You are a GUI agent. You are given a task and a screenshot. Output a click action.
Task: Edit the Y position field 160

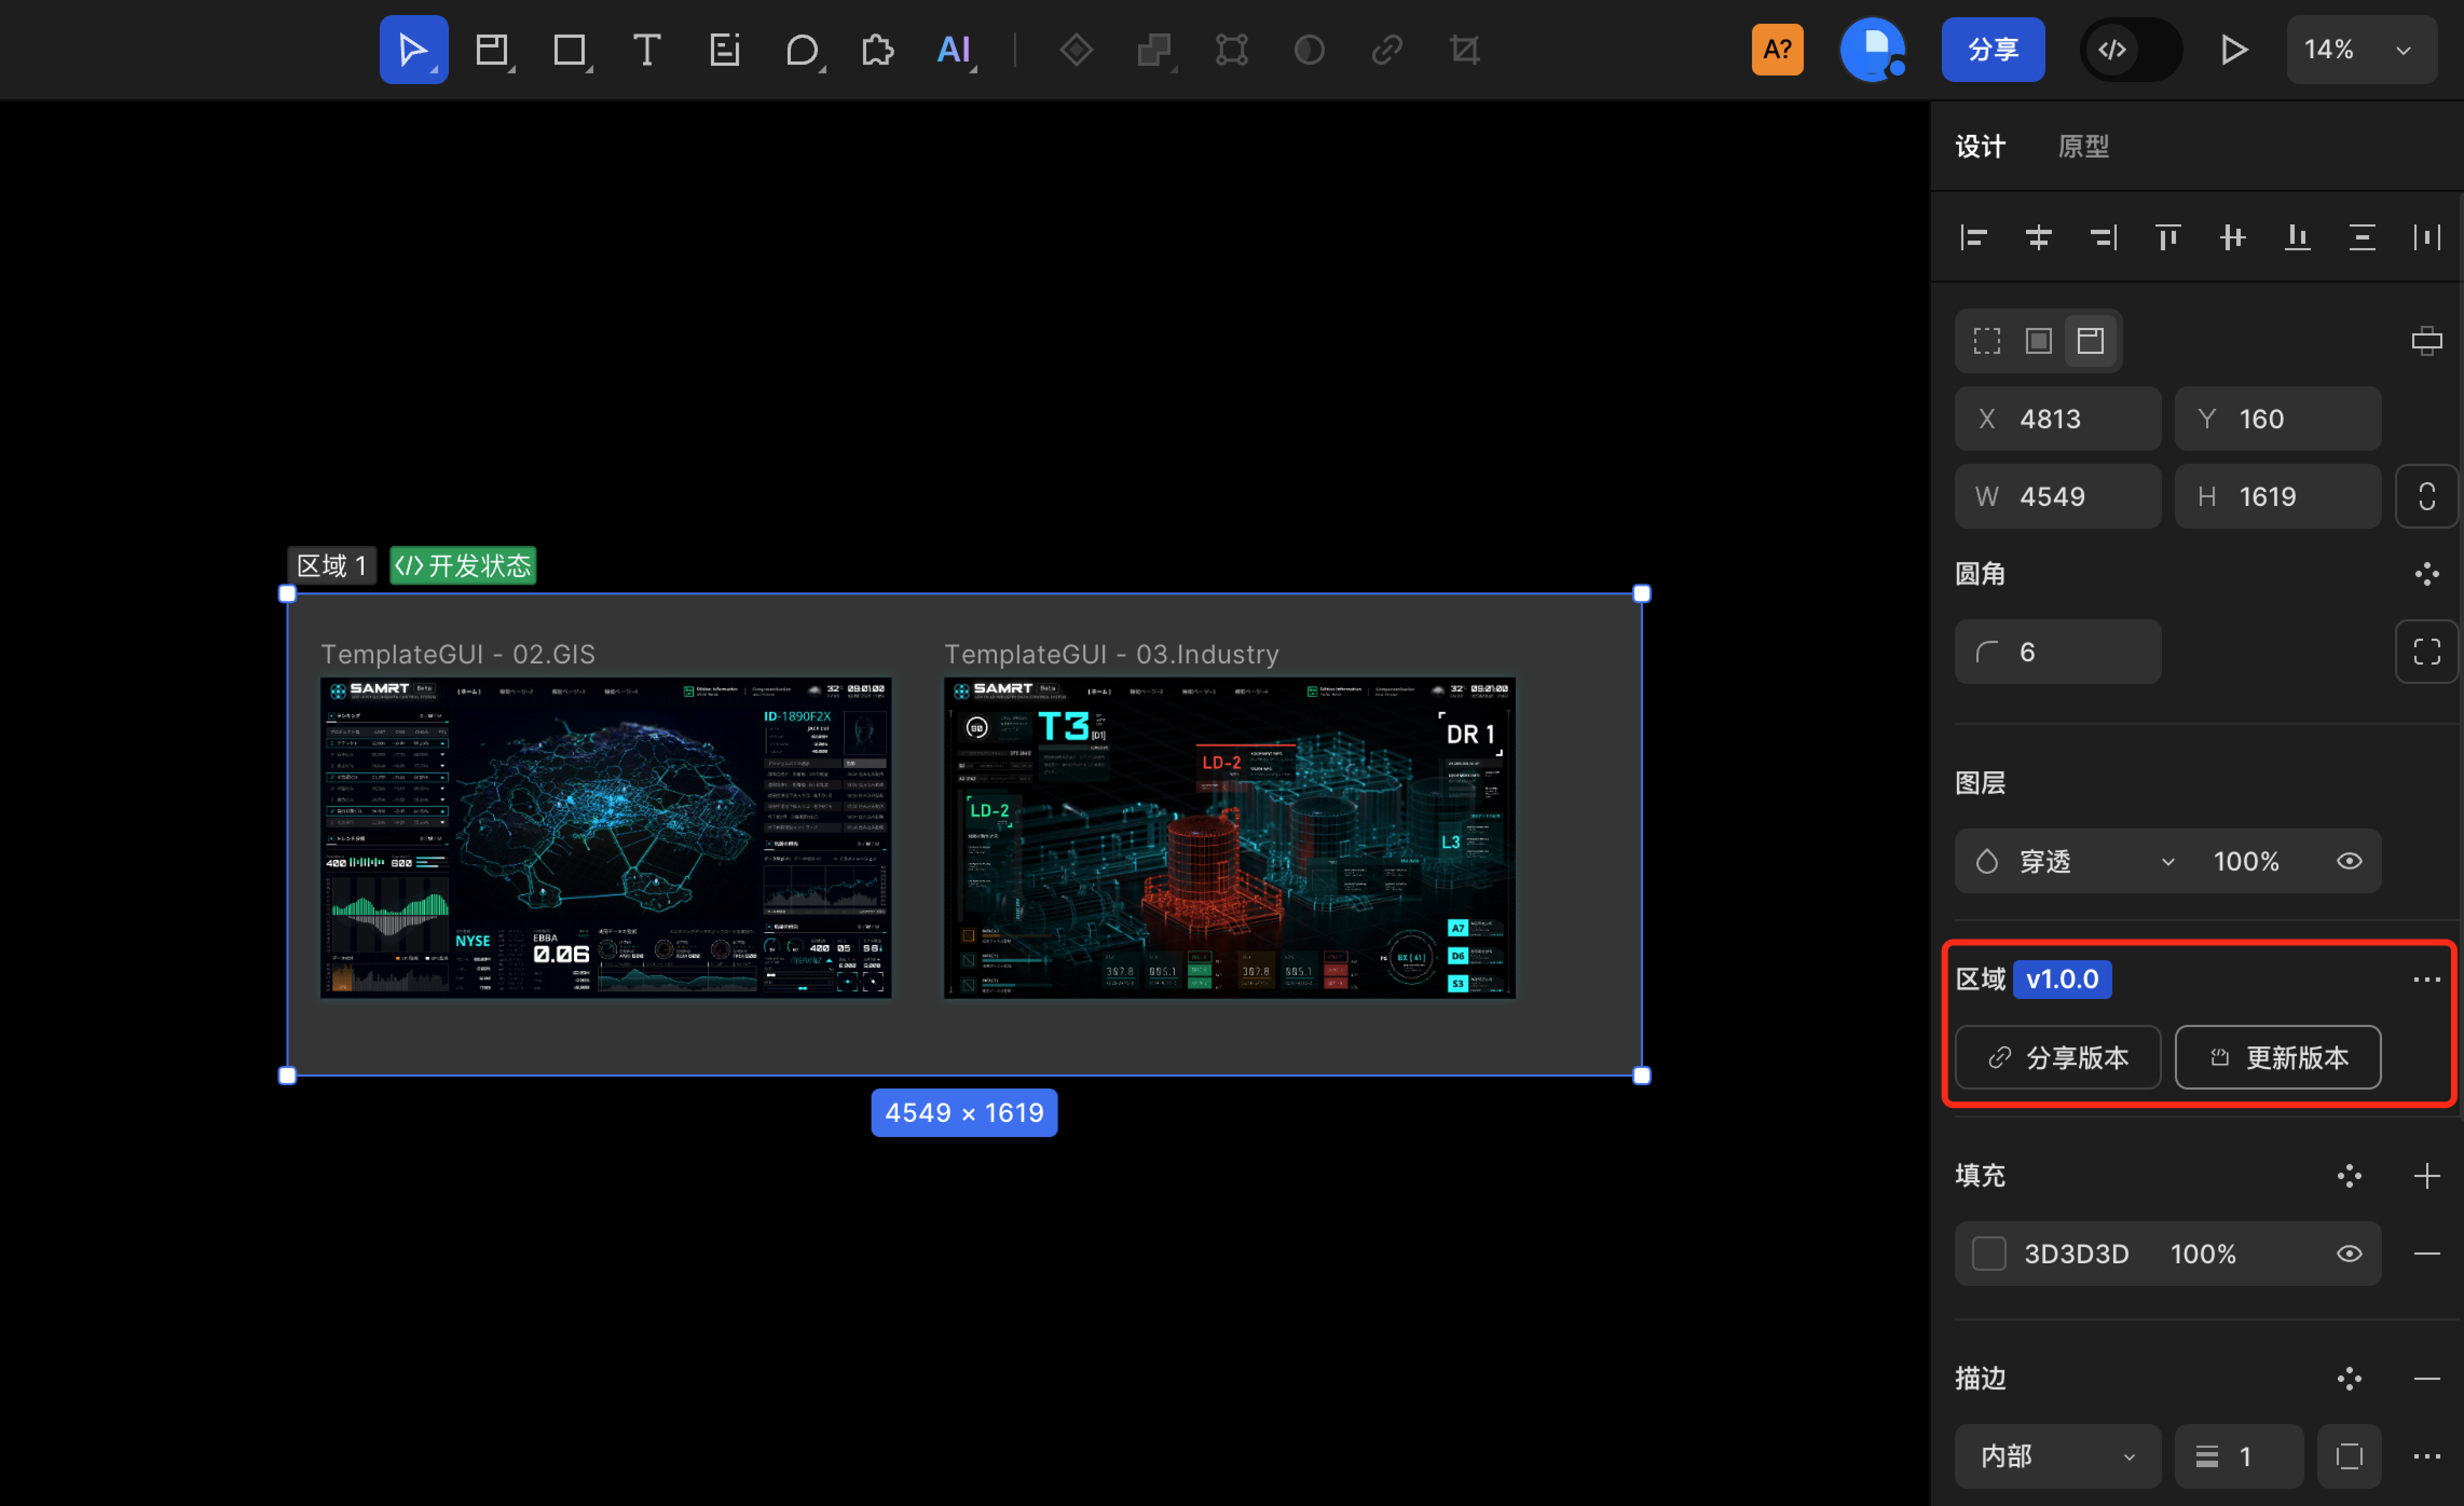2278,419
